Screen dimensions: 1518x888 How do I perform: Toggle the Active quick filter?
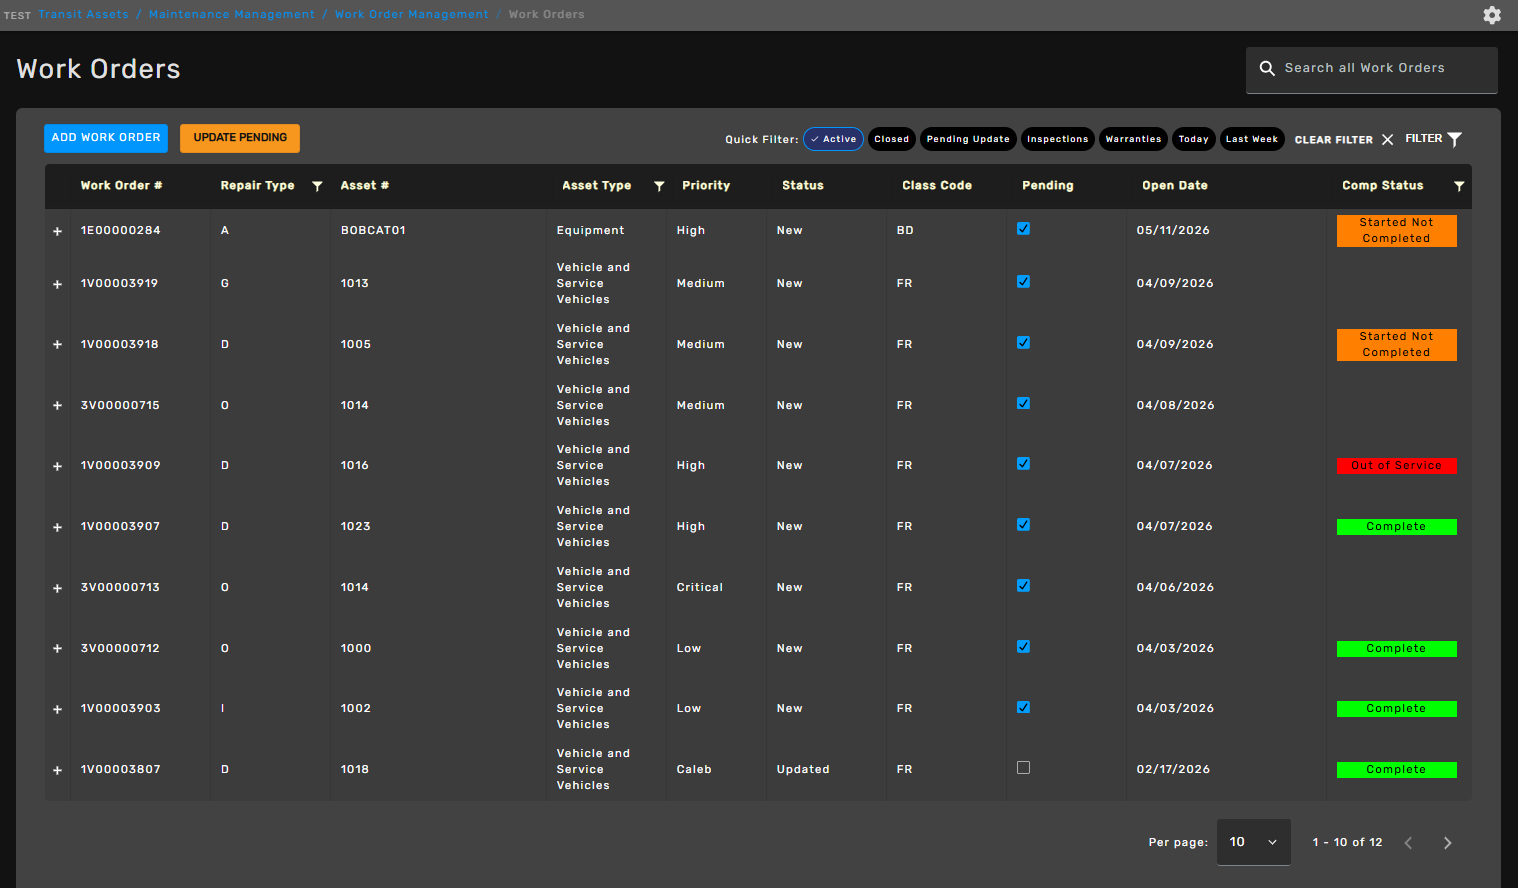click(x=833, y=139)
